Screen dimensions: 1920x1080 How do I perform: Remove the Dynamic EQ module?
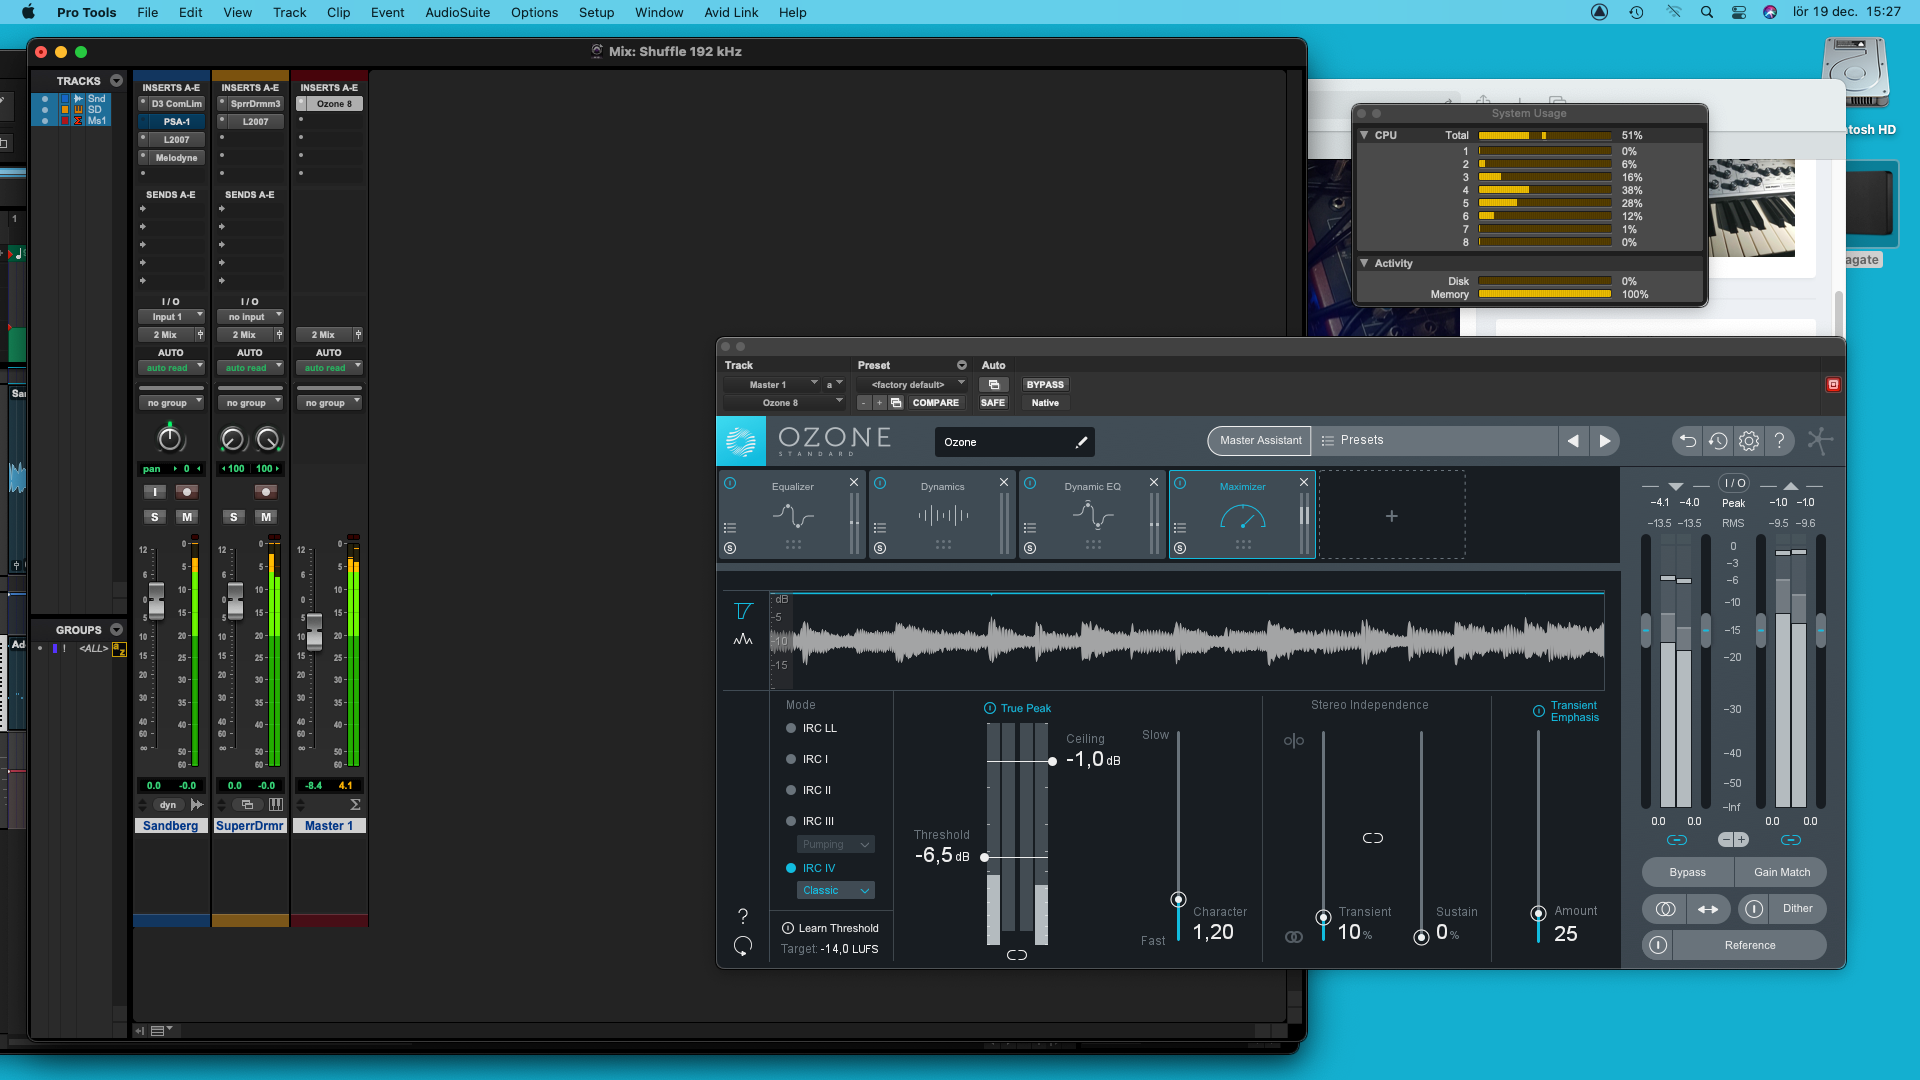pyautogui.click(x=1154, y=483)
